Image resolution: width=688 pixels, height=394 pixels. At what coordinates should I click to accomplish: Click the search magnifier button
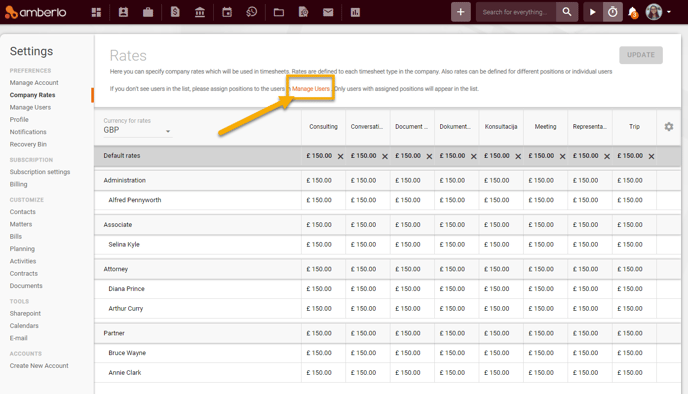[567, 12]
